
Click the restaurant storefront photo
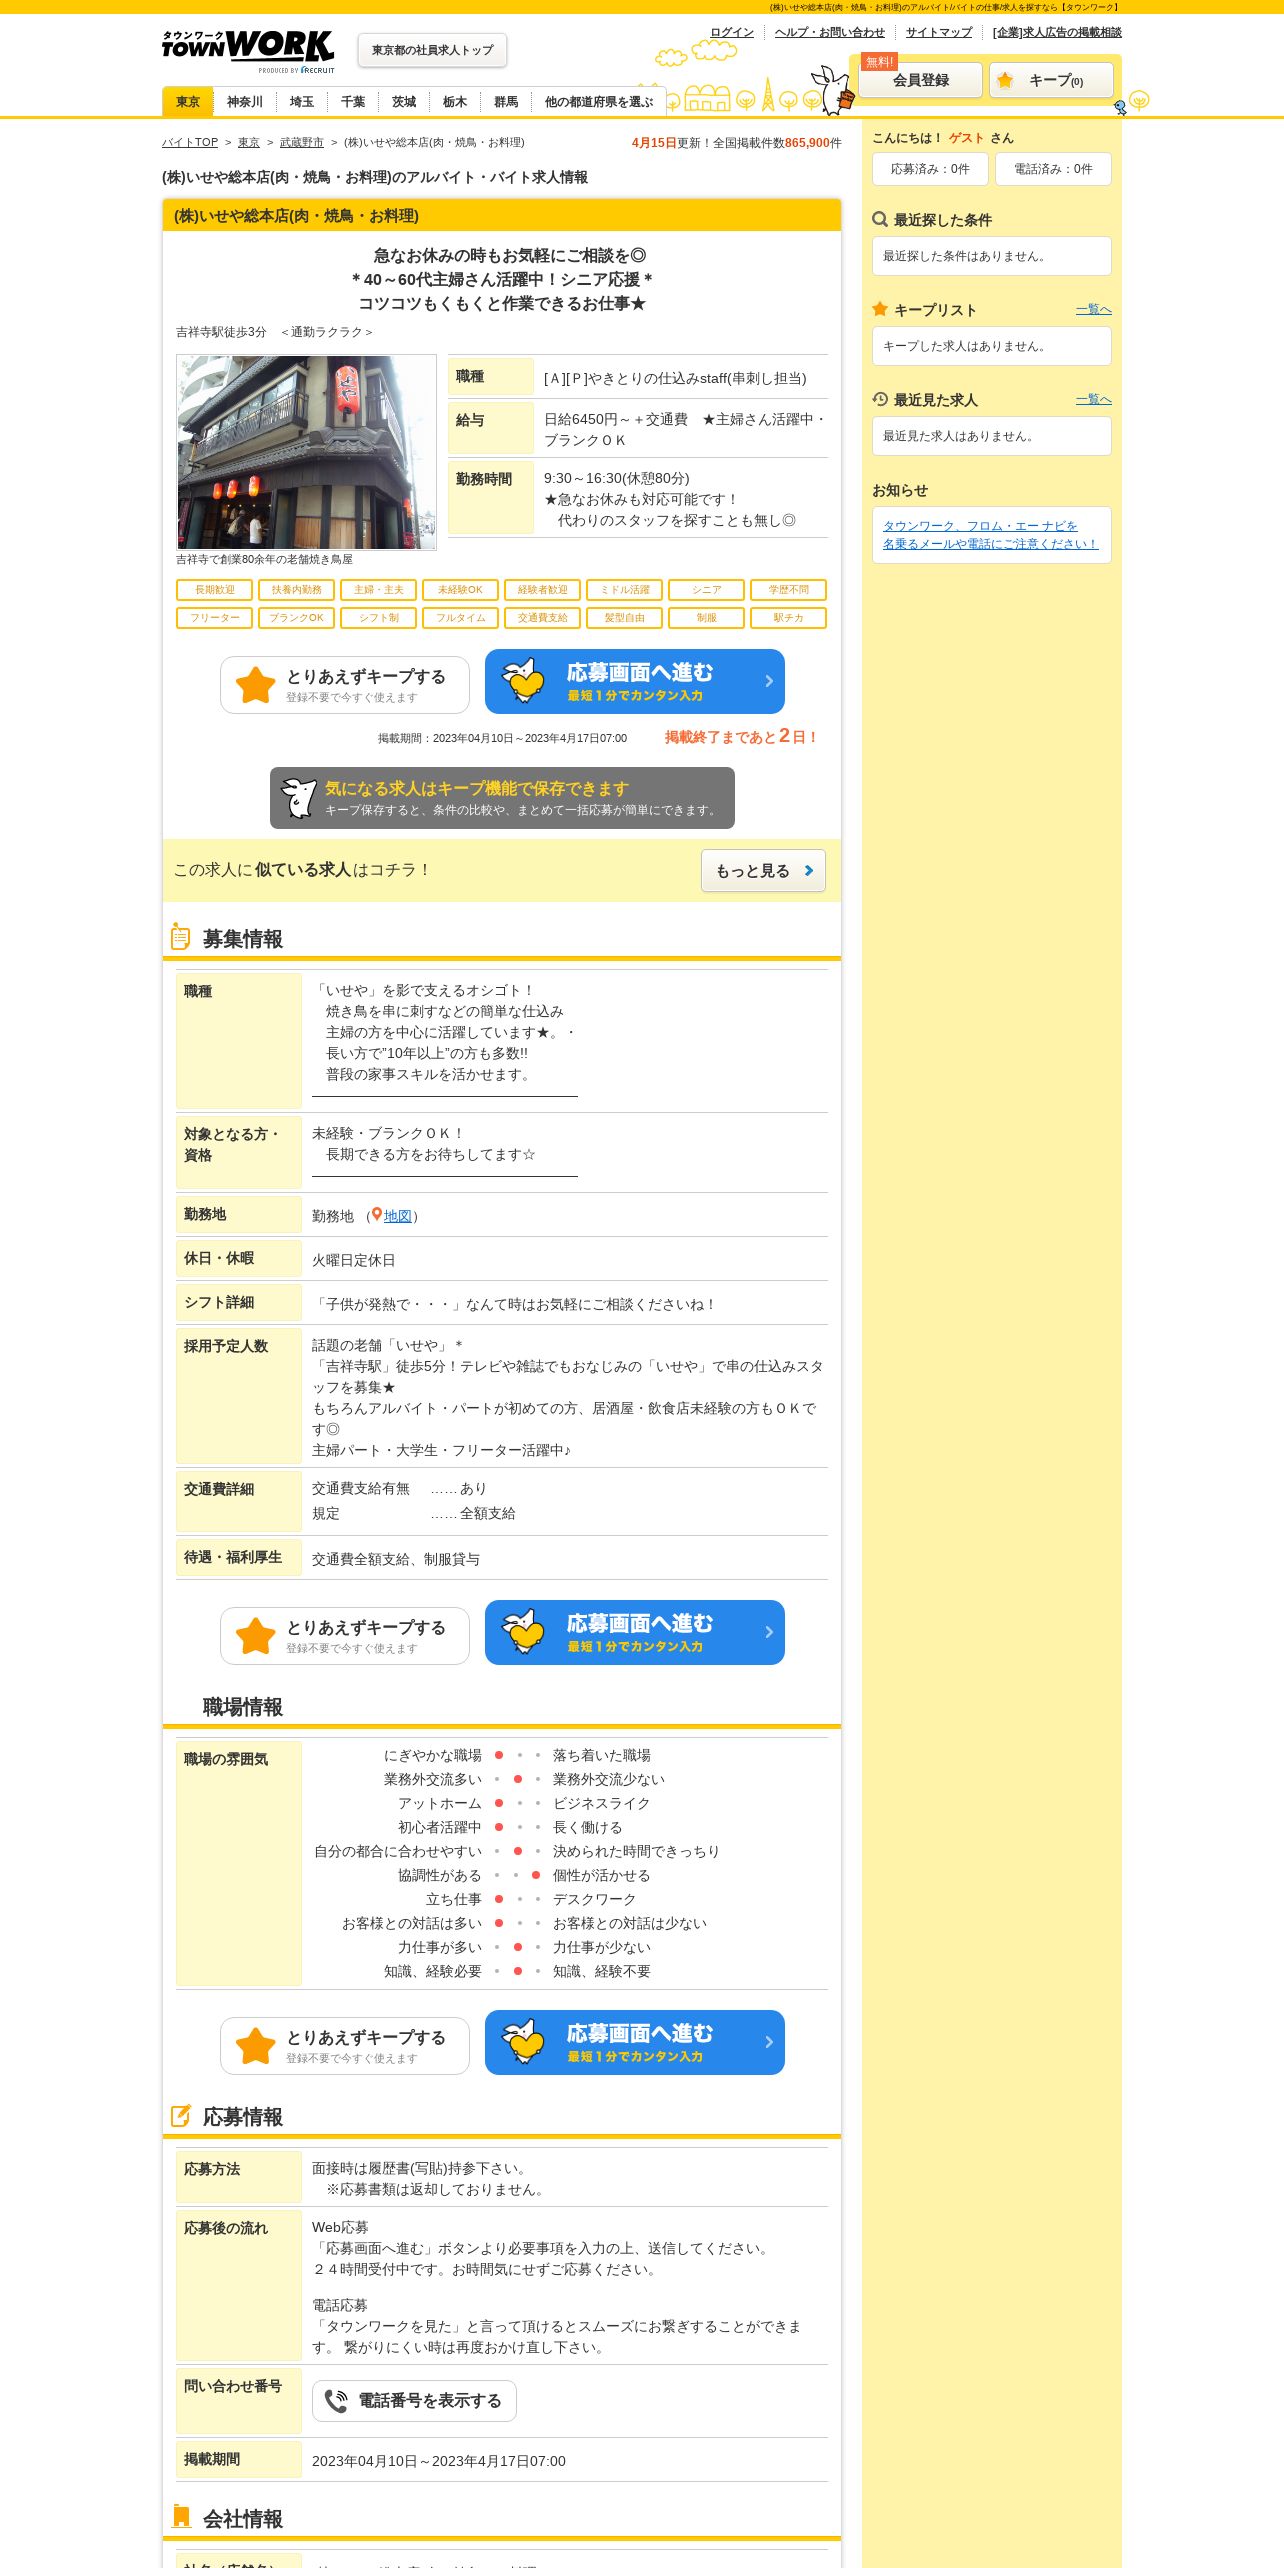(307, 452)
